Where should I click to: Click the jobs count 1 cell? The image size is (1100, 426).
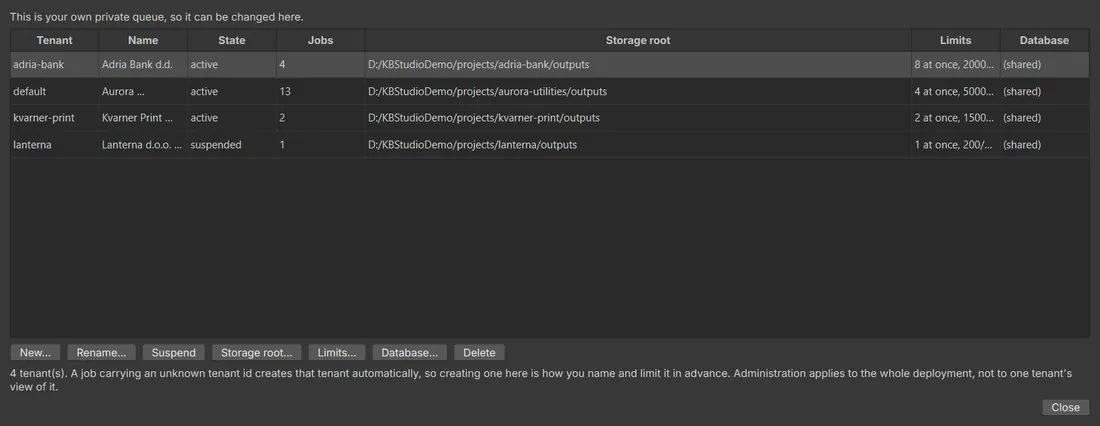point(321,145)
